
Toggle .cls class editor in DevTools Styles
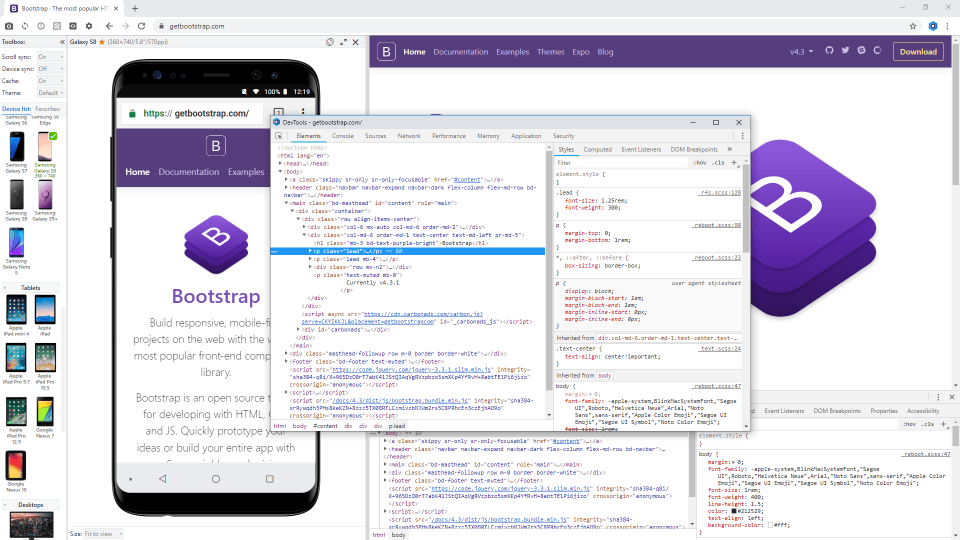coord(719,163)
